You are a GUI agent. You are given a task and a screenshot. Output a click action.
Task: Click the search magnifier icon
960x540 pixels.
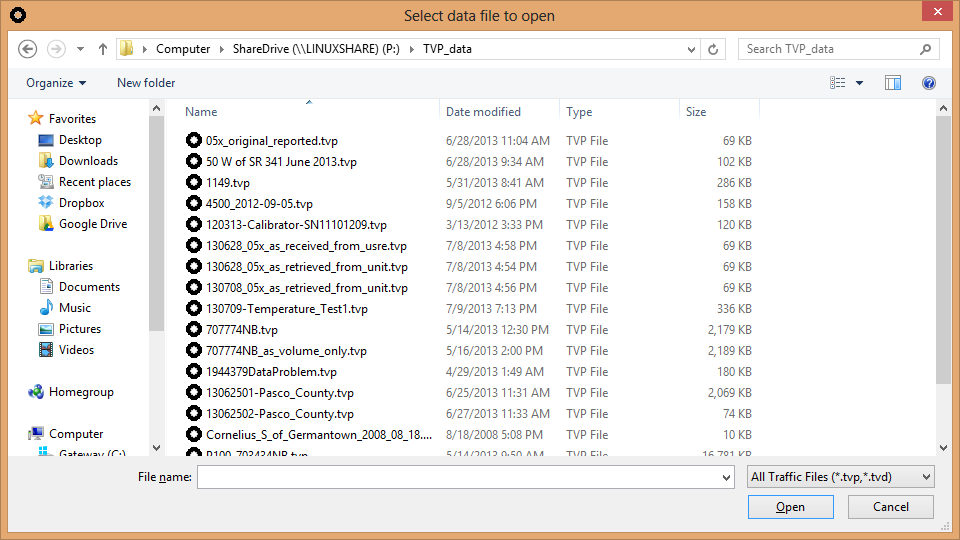(x=926, y=49)
